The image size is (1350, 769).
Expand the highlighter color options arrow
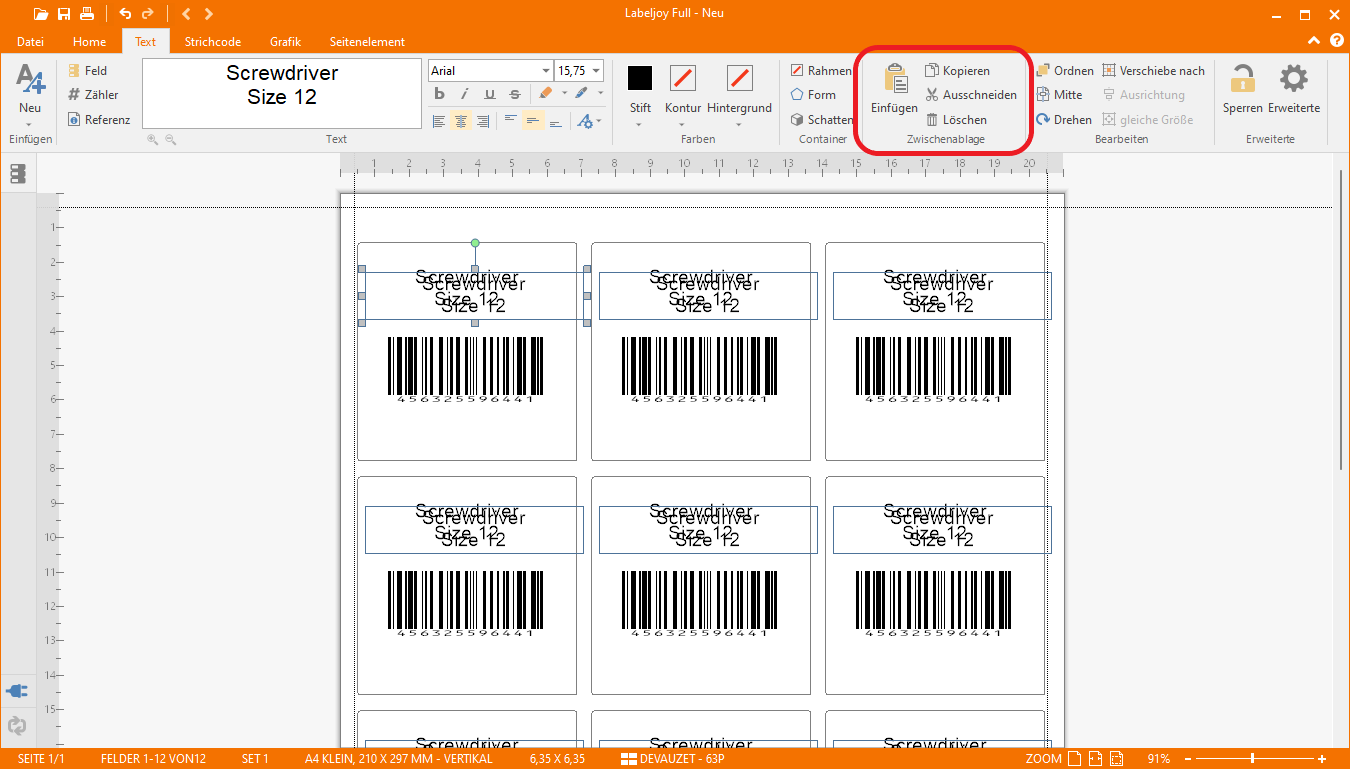click(x=564, y=94)
